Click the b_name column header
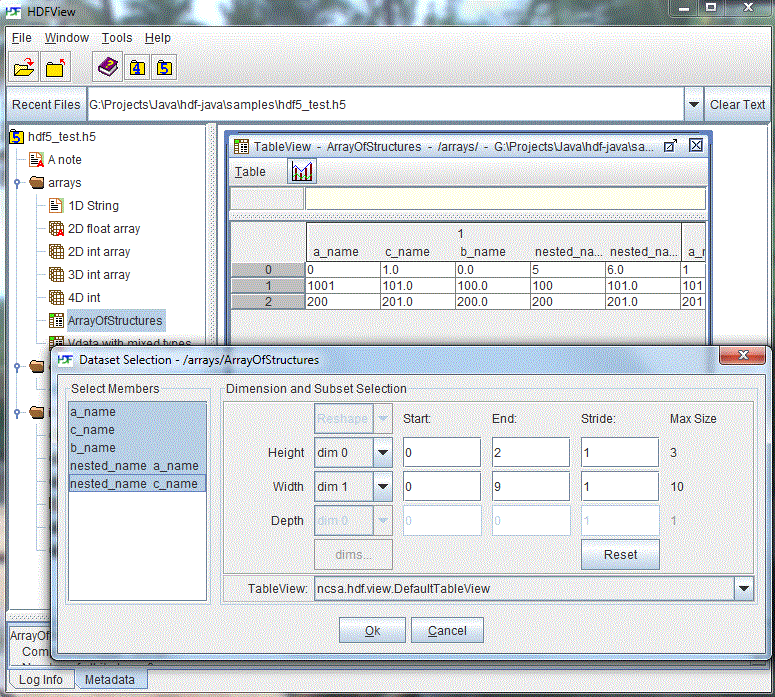This screenshot has height=697, width=775. [483, 252]
